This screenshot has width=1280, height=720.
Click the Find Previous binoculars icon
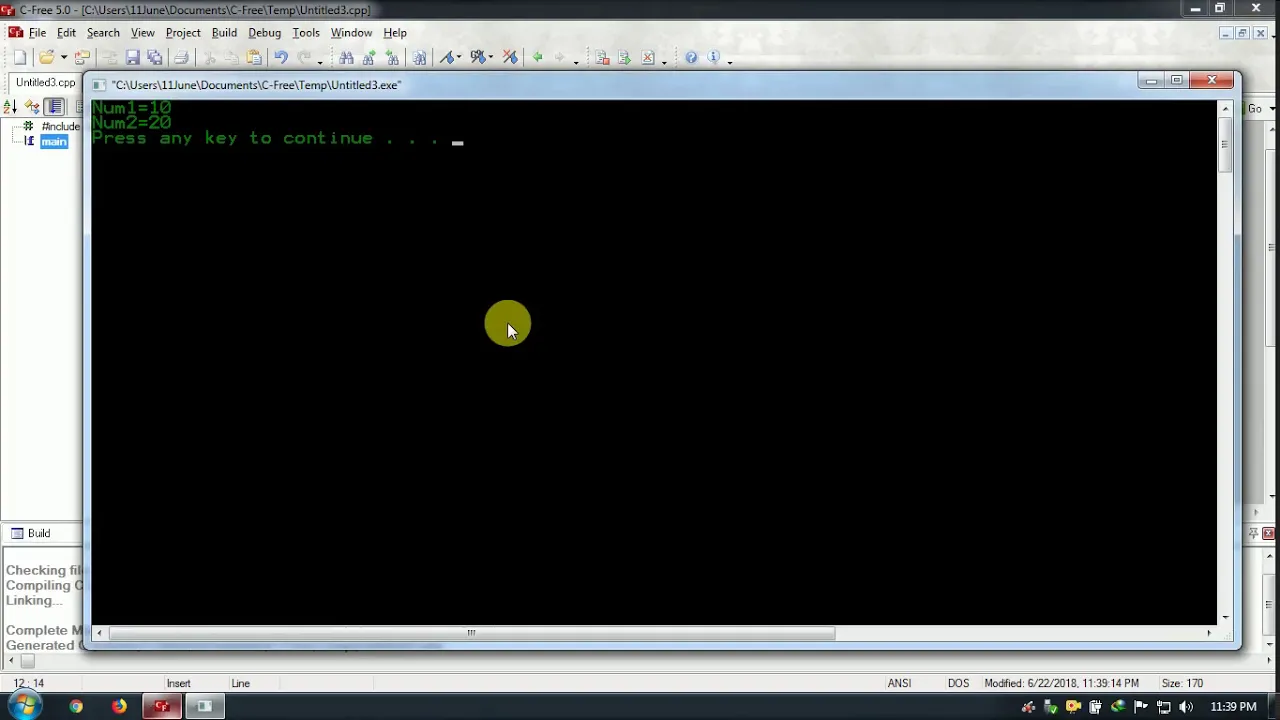point(392,58)
